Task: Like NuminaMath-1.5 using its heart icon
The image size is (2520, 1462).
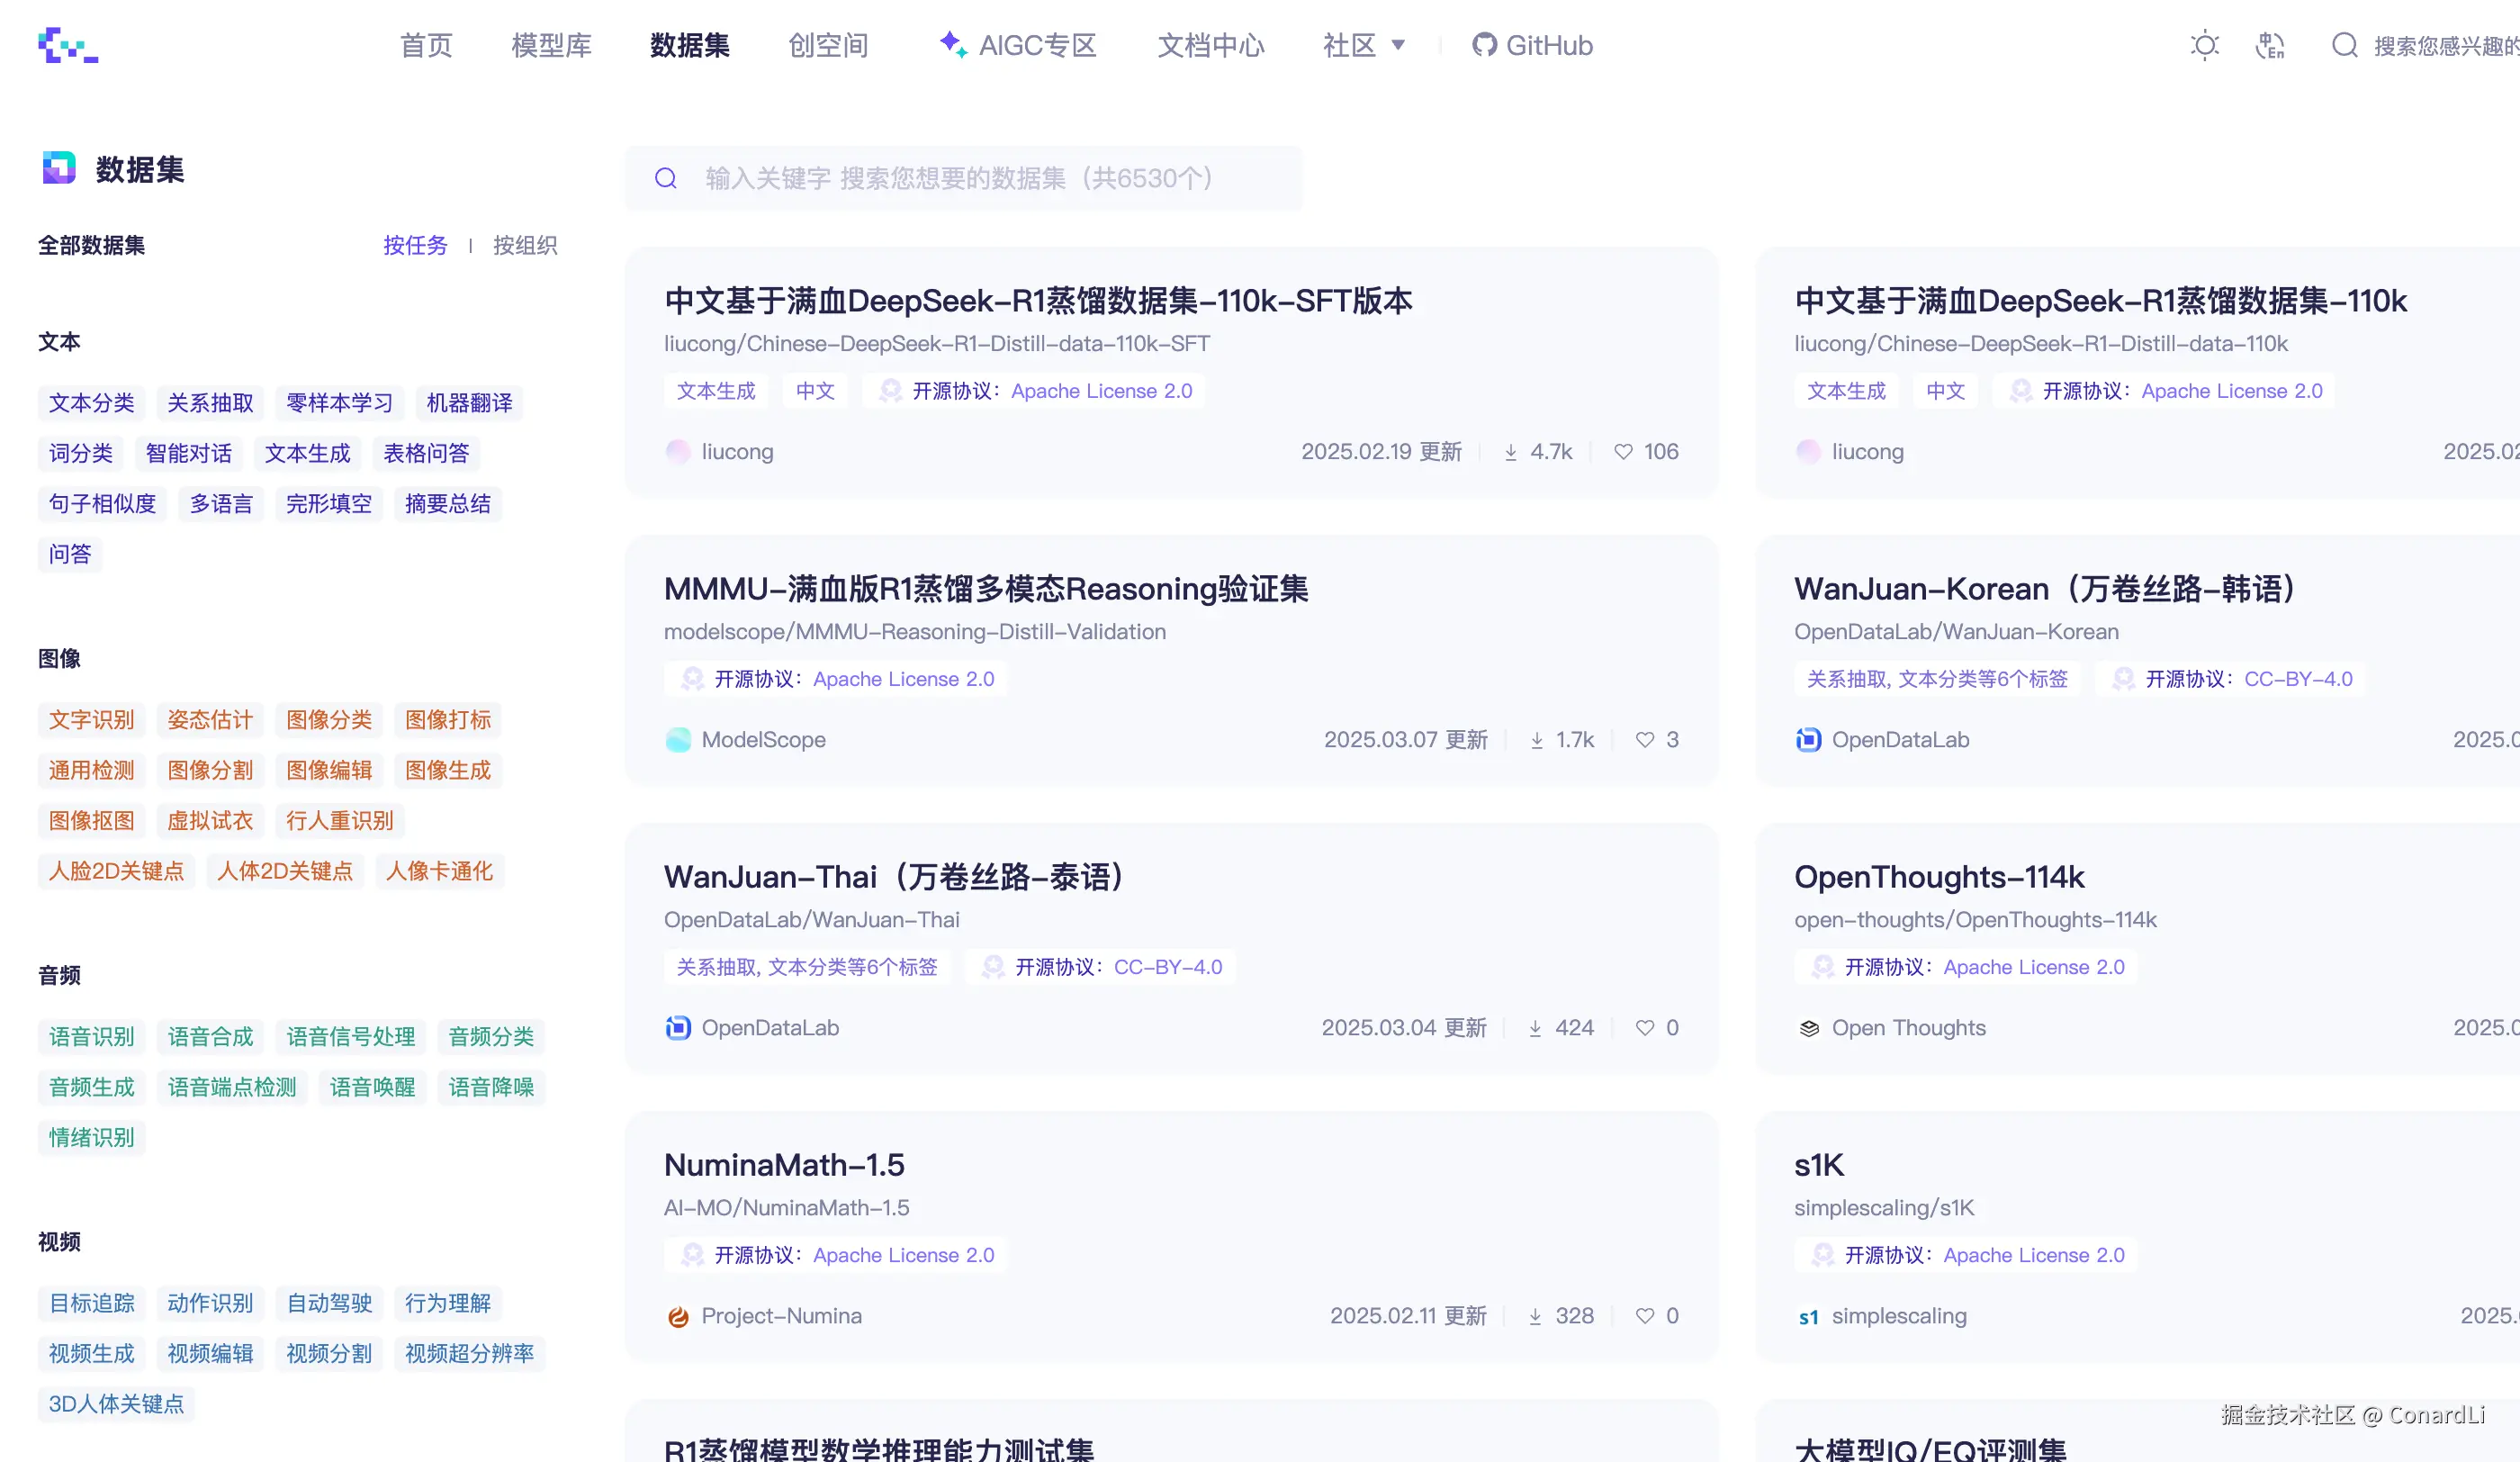Action: tap(1643, 1316)
